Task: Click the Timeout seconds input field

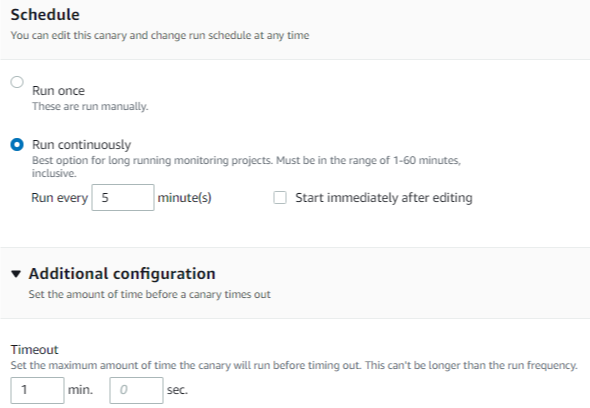Action: click(x=136, y=390)
